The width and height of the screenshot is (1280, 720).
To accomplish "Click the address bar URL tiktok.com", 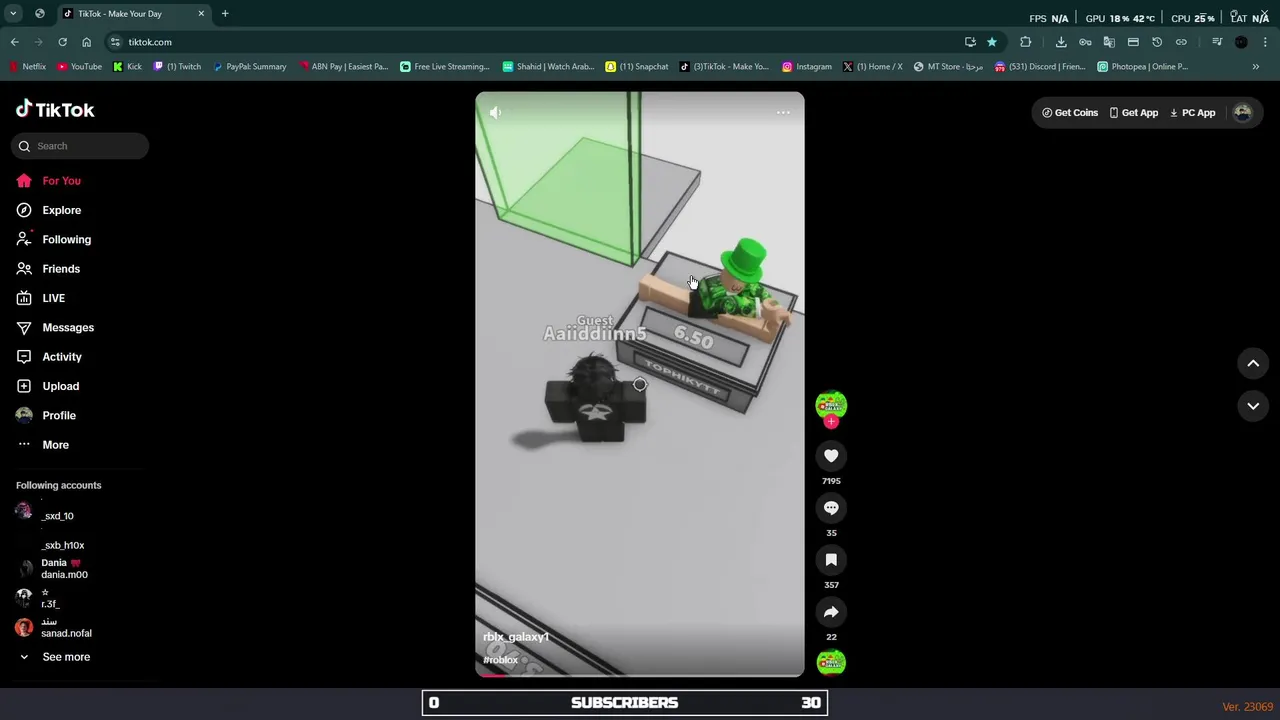I will click(x=150, y=42).
